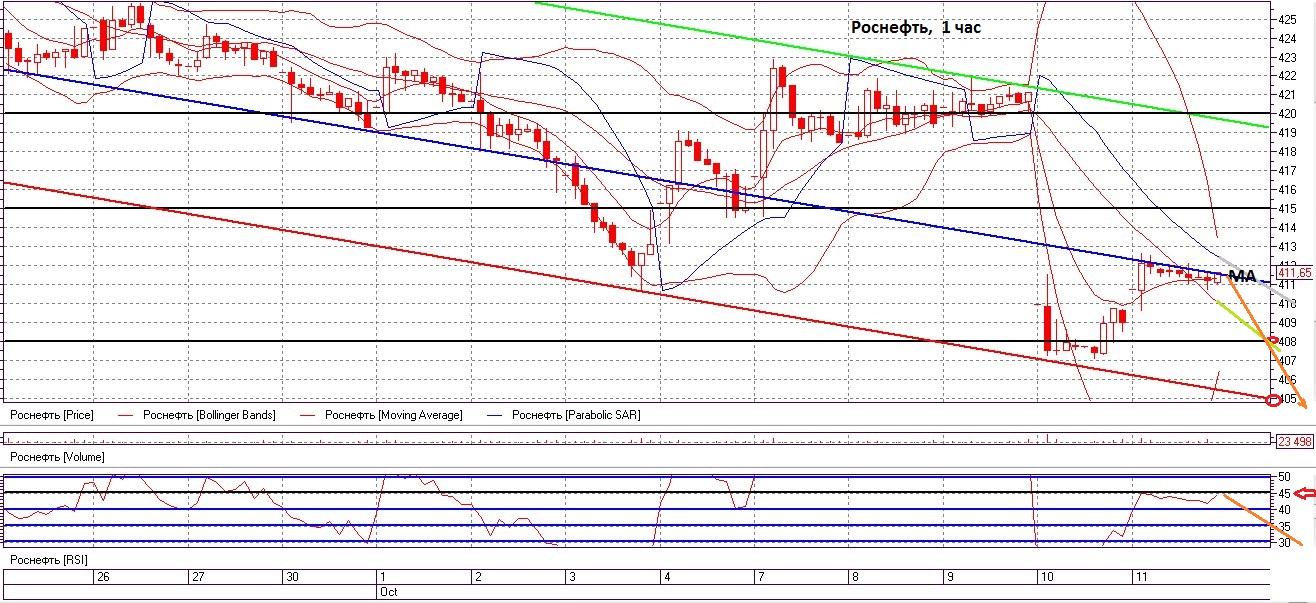This screenshot has width=1316, height=603.
Task: Click date label 8 on time axis
Action: tap(854, 577)
